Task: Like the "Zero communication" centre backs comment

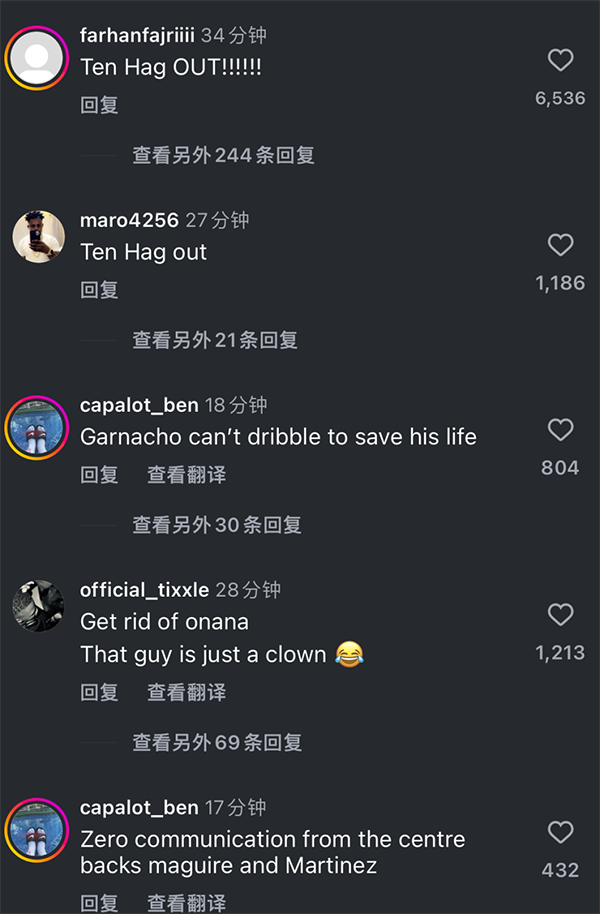Action: pos(561,832)
